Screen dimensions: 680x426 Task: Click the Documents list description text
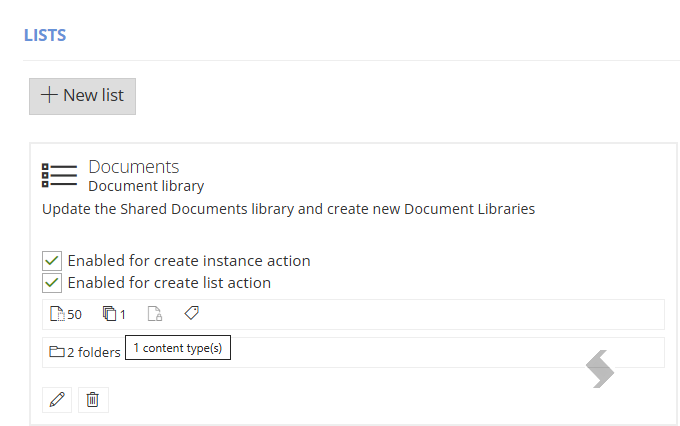point(288,209)
